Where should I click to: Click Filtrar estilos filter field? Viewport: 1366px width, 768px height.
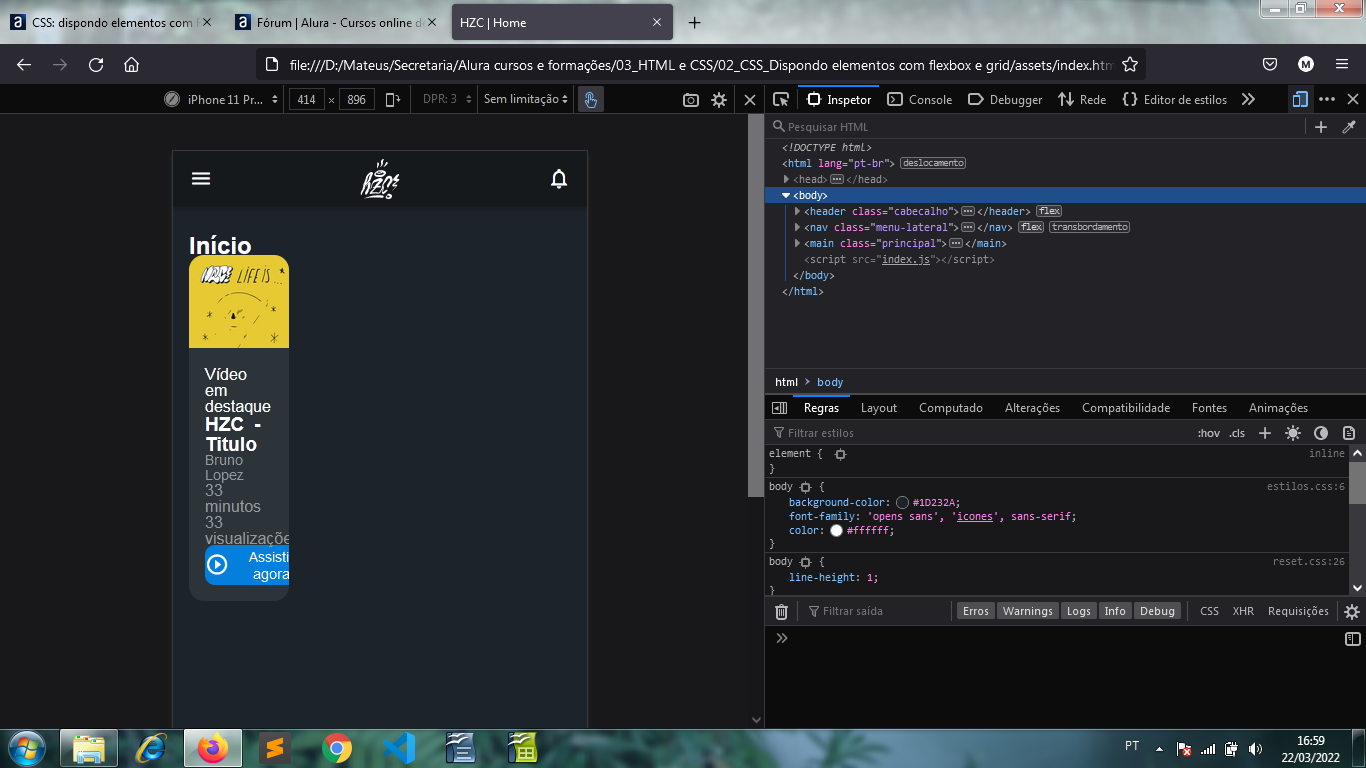pyautogui.click(x=980, y=433)
